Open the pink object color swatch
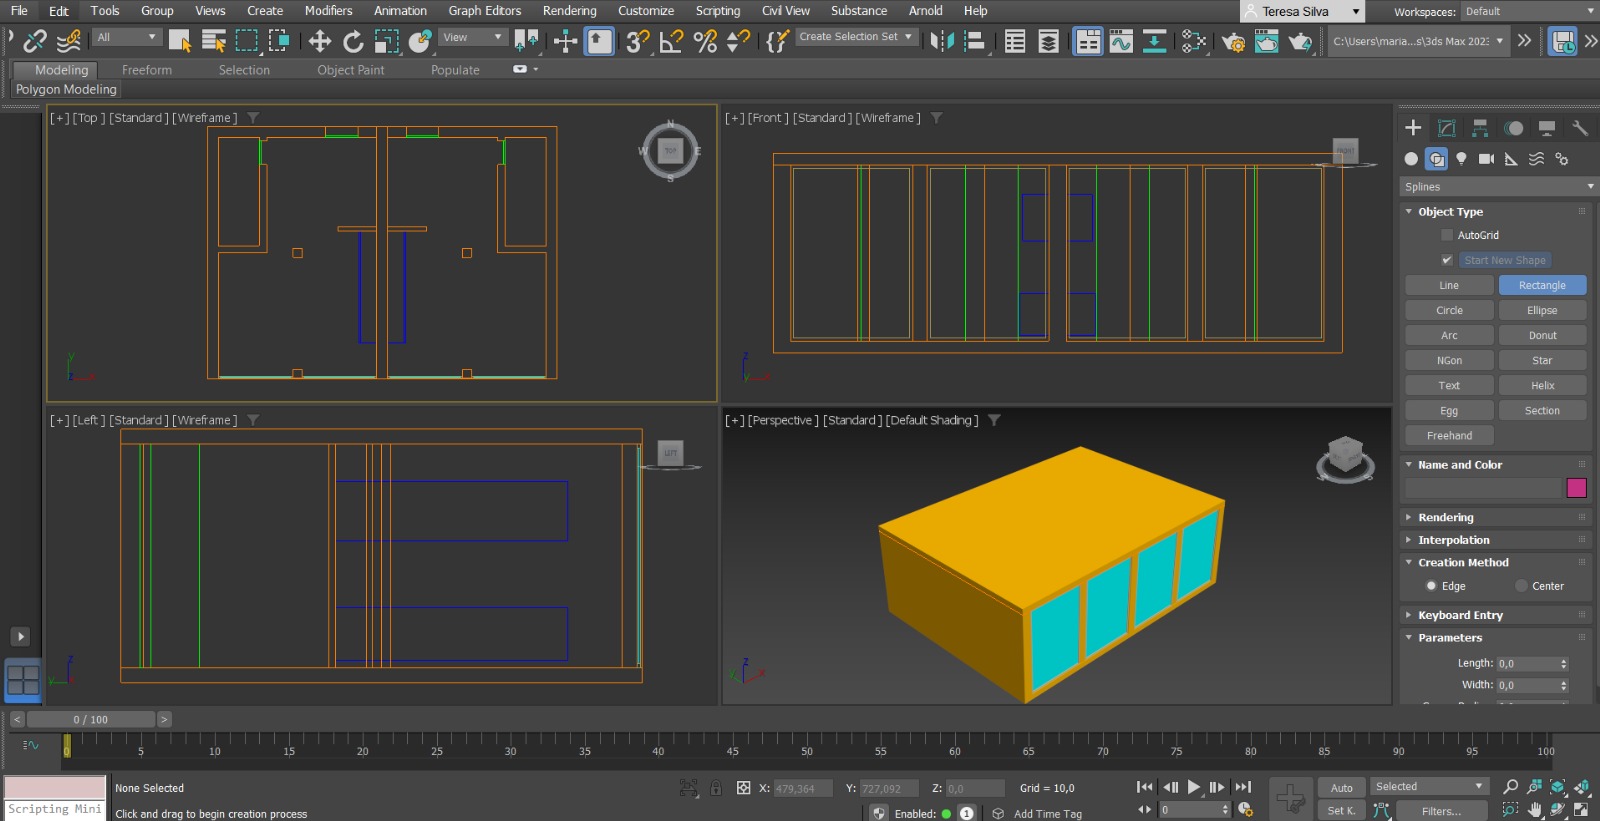This screenshot has width=1600, height=821. coord(1576,488)
